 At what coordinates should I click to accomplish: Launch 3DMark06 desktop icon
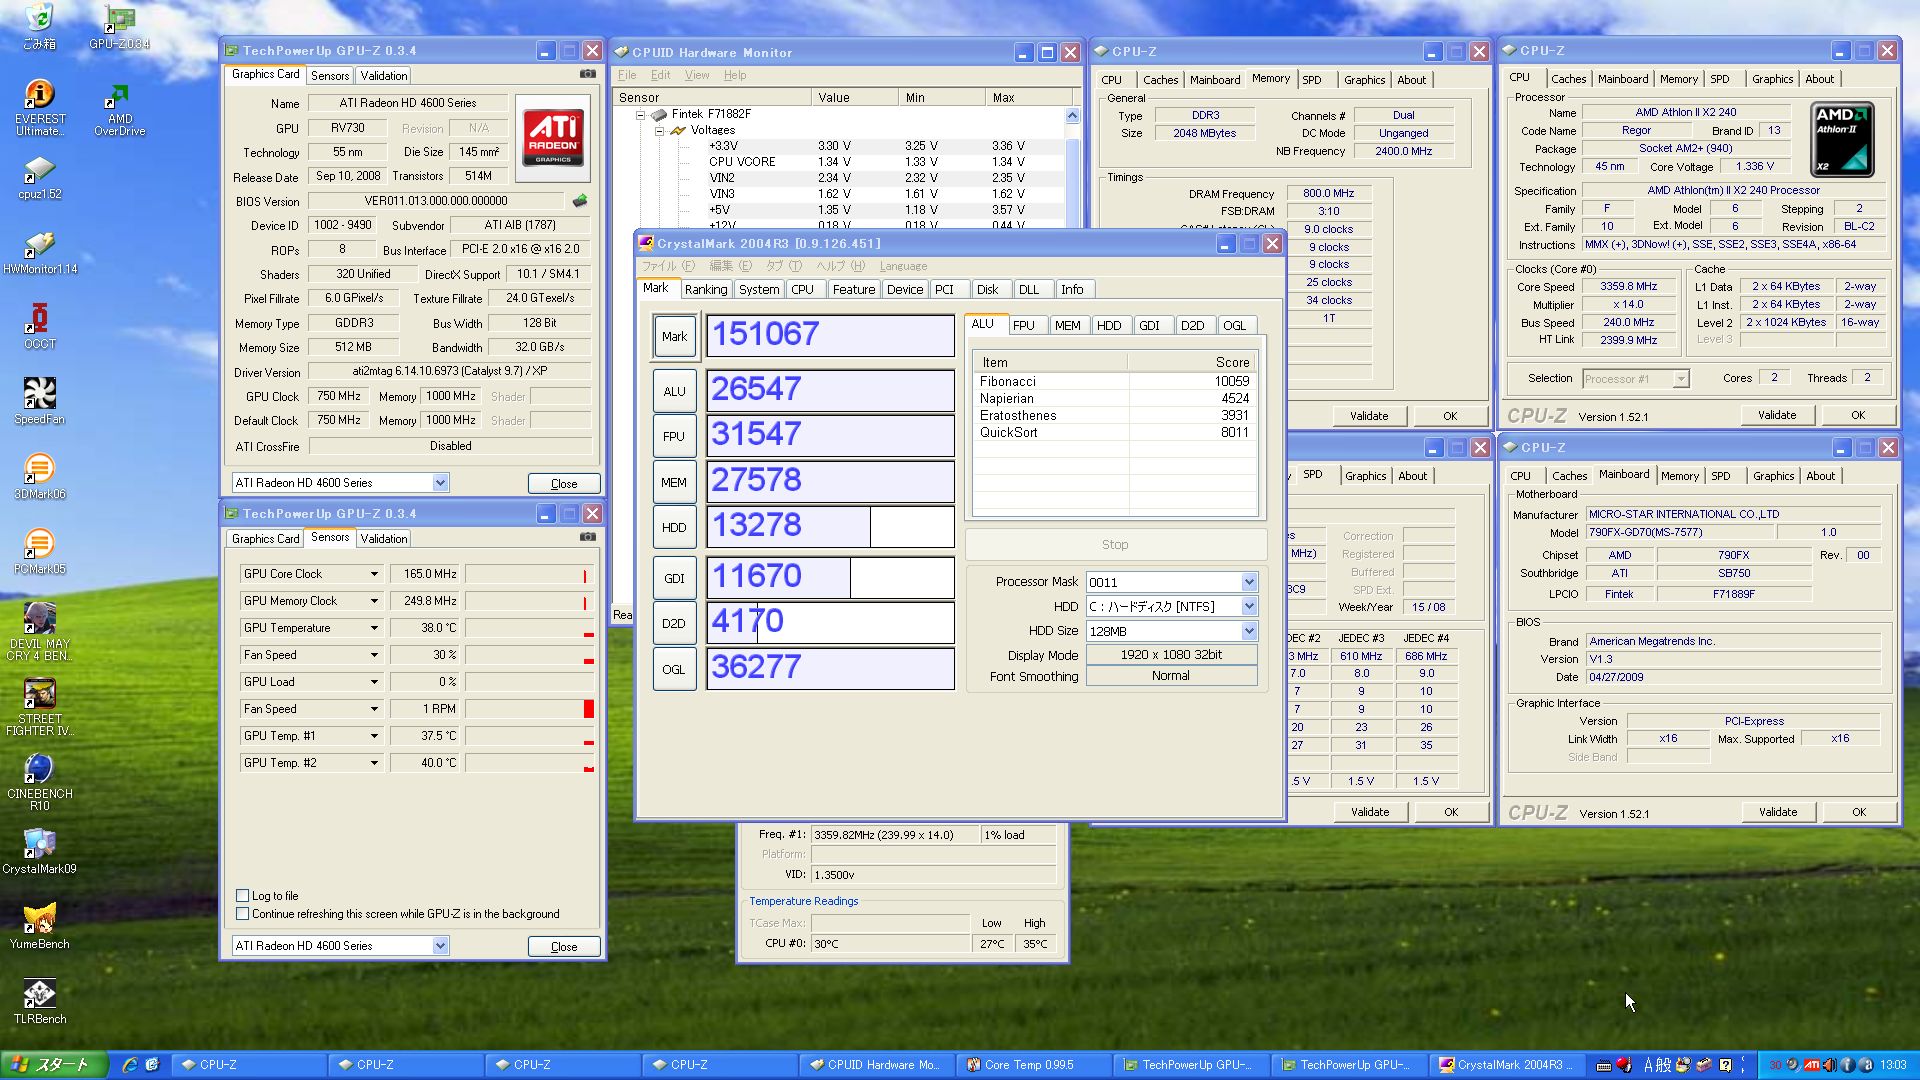click(39, 476)
